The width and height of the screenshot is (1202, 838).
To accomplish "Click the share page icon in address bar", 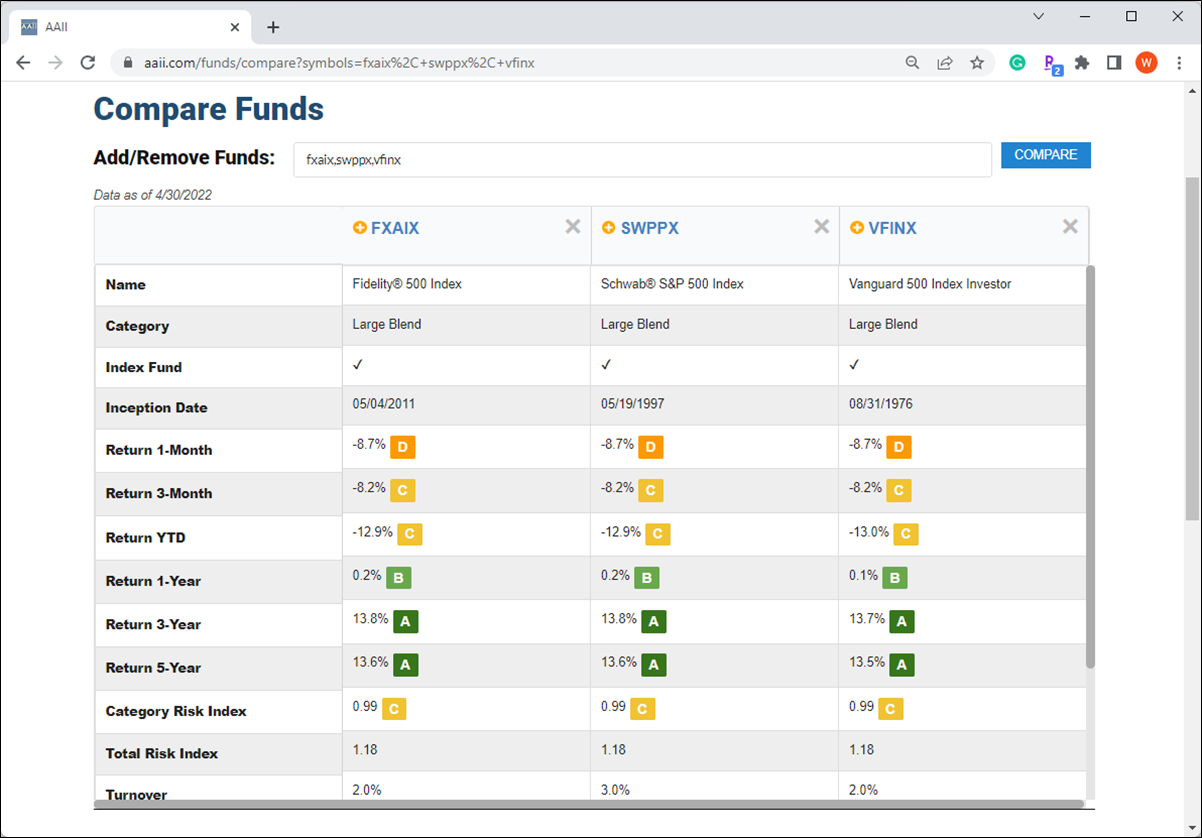I will [944, 63].
